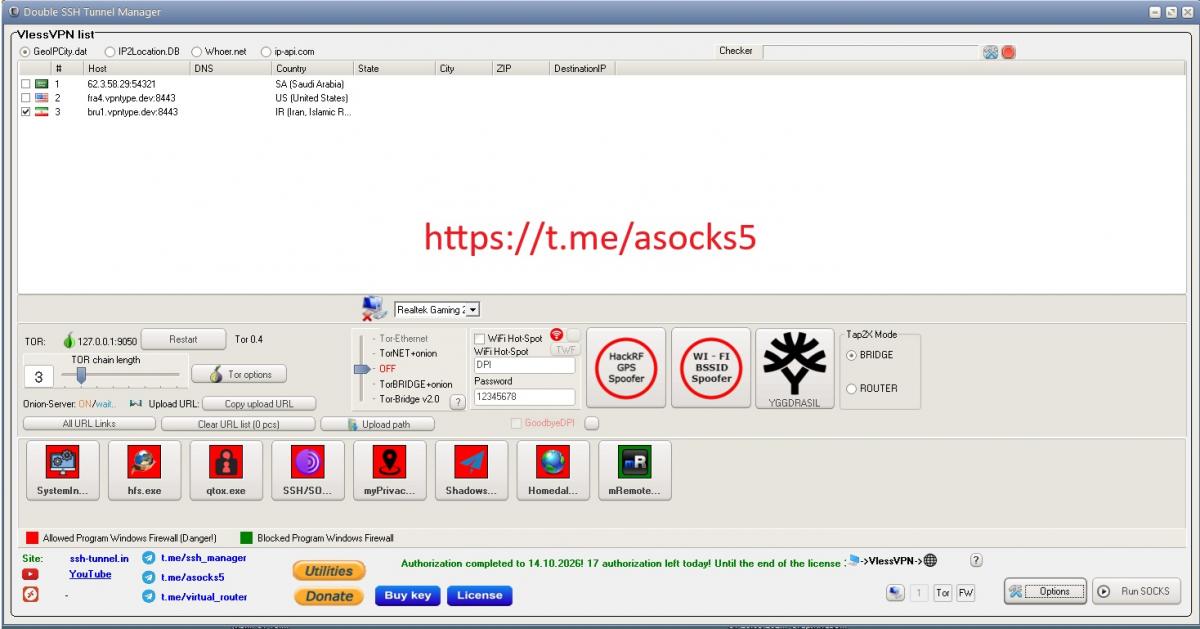Adjust the TOR chain length slider
Image resolution: width=1200 pixels, height=629 pixels.
[x=82, y=375]
